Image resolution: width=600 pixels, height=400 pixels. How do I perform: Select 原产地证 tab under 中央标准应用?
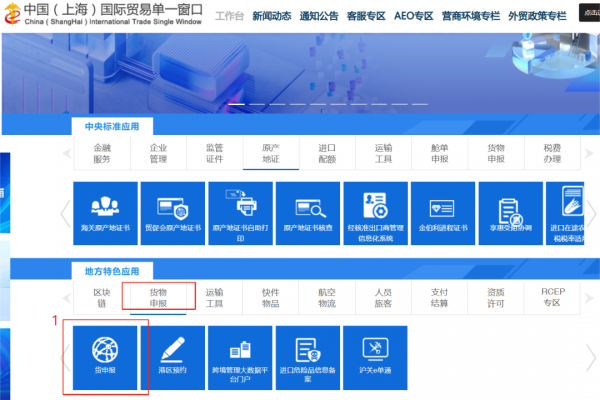click(270, 152)
